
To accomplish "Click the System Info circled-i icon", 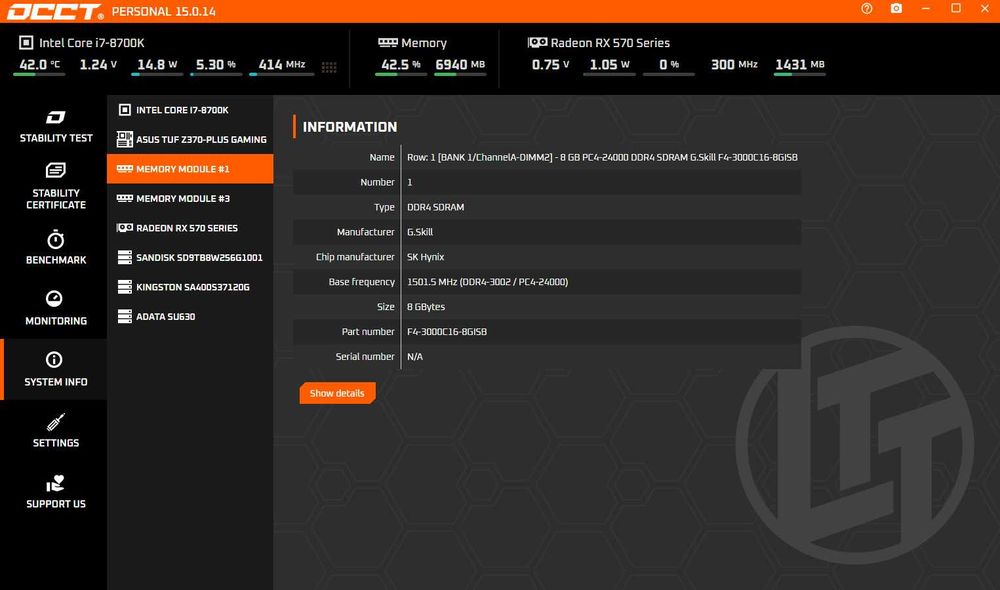I will coord(54,360).
